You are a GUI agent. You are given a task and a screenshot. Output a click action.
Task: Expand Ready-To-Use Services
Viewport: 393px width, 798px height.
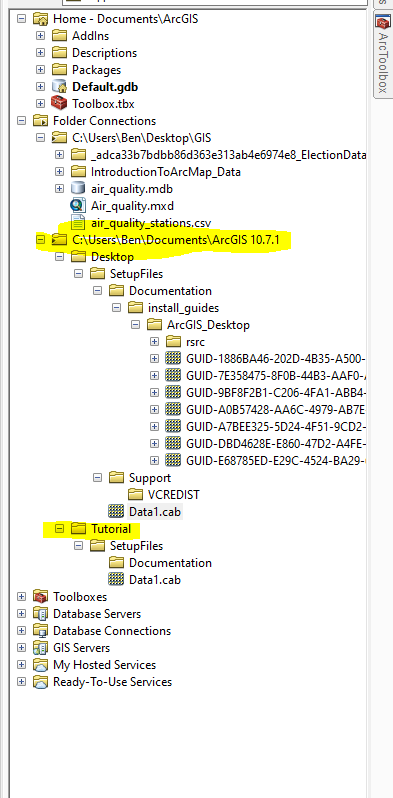click(21, 681)
